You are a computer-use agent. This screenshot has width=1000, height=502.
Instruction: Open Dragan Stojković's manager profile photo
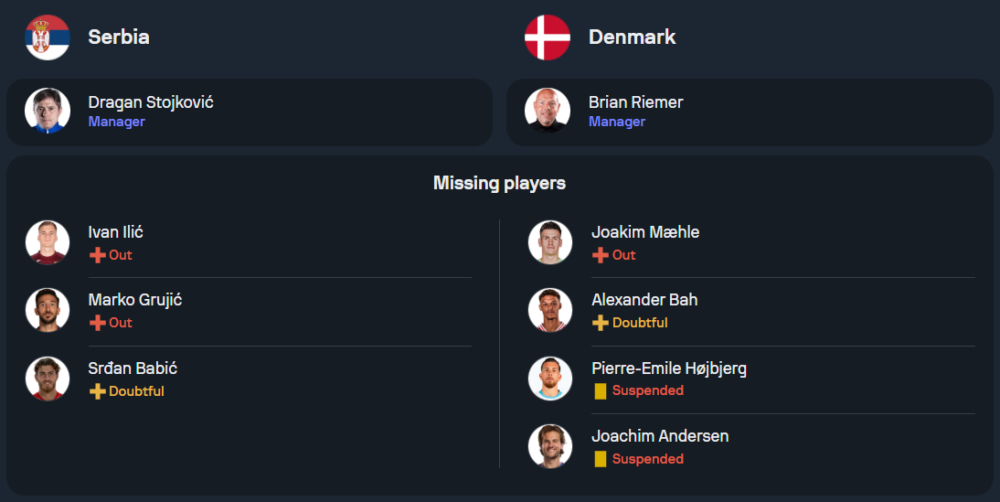pos(47,110)
